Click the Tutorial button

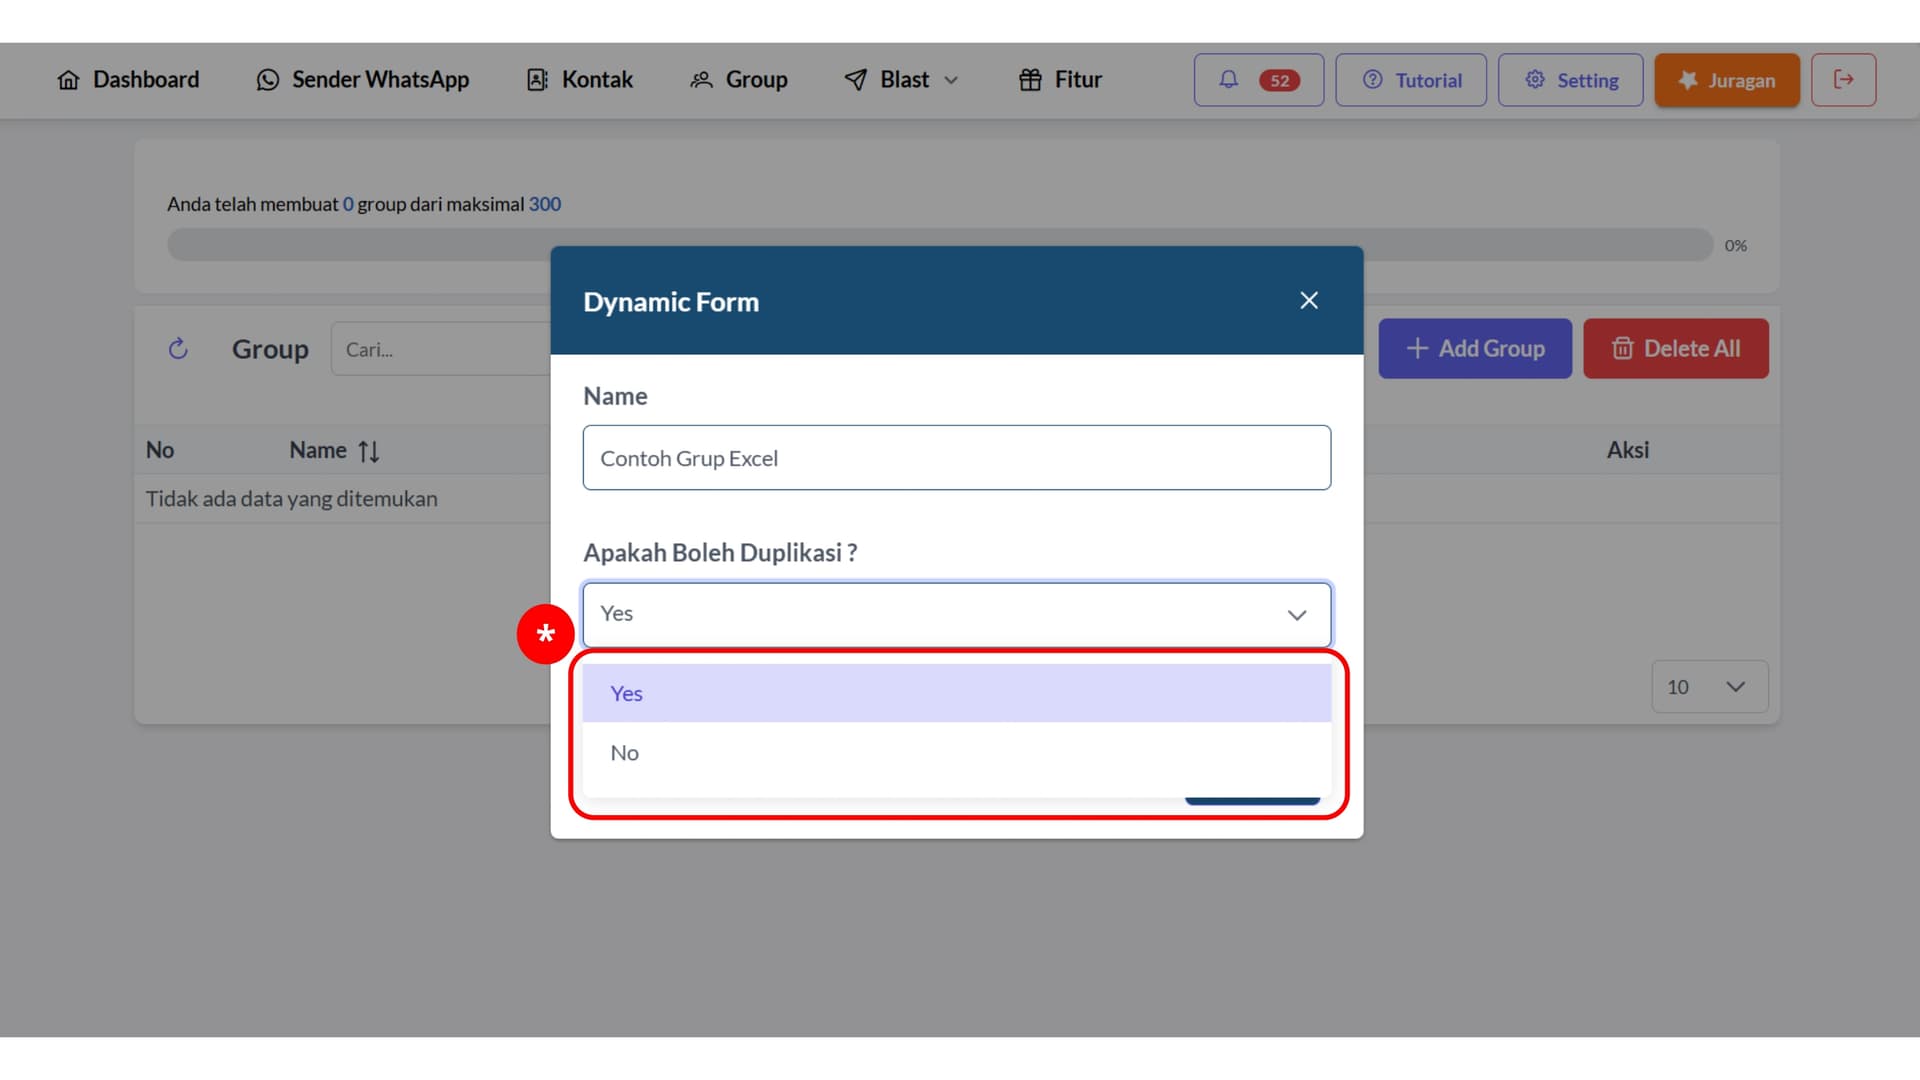pyautogui.click(x=1411, y=80)
